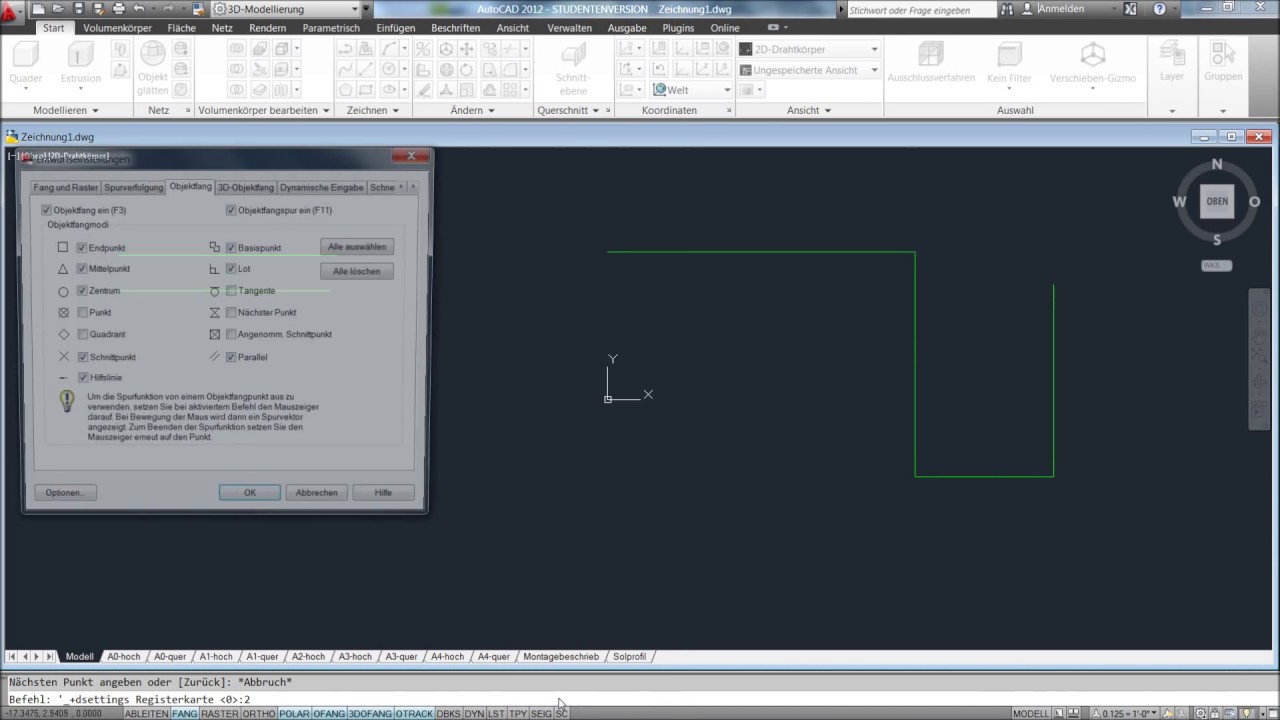Click the move tool in Ändern panel

(466, 49)
